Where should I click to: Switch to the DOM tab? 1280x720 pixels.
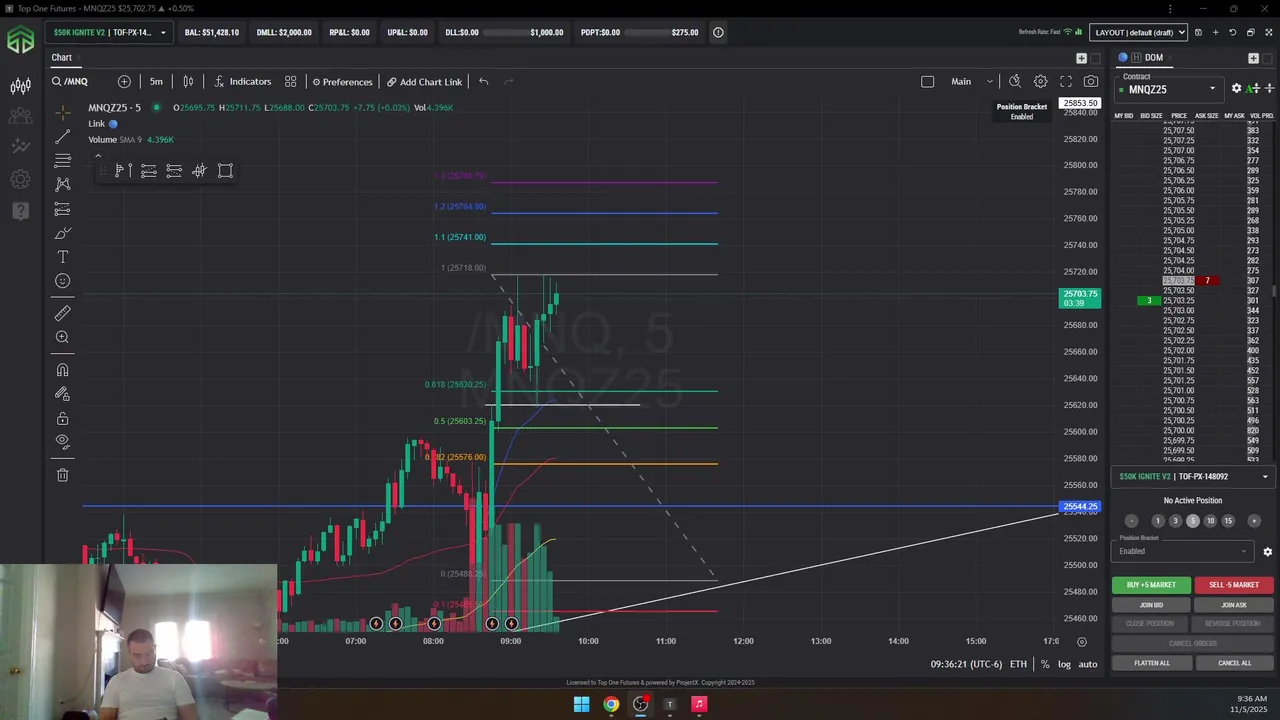click(1153, 58)
